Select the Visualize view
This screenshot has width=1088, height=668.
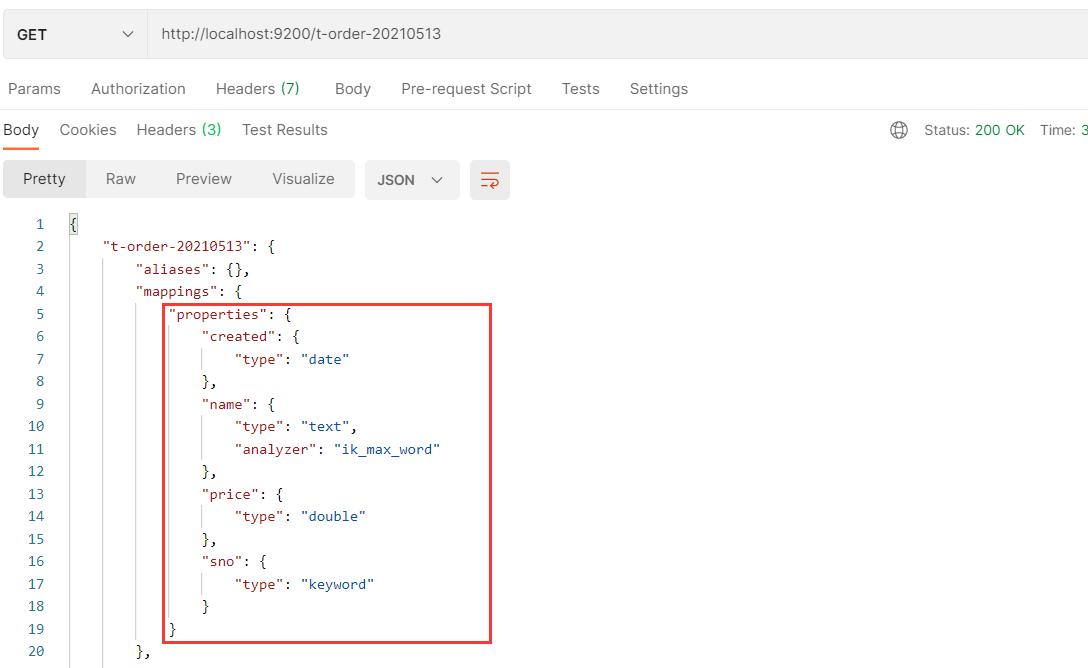[x=303, y=179]
